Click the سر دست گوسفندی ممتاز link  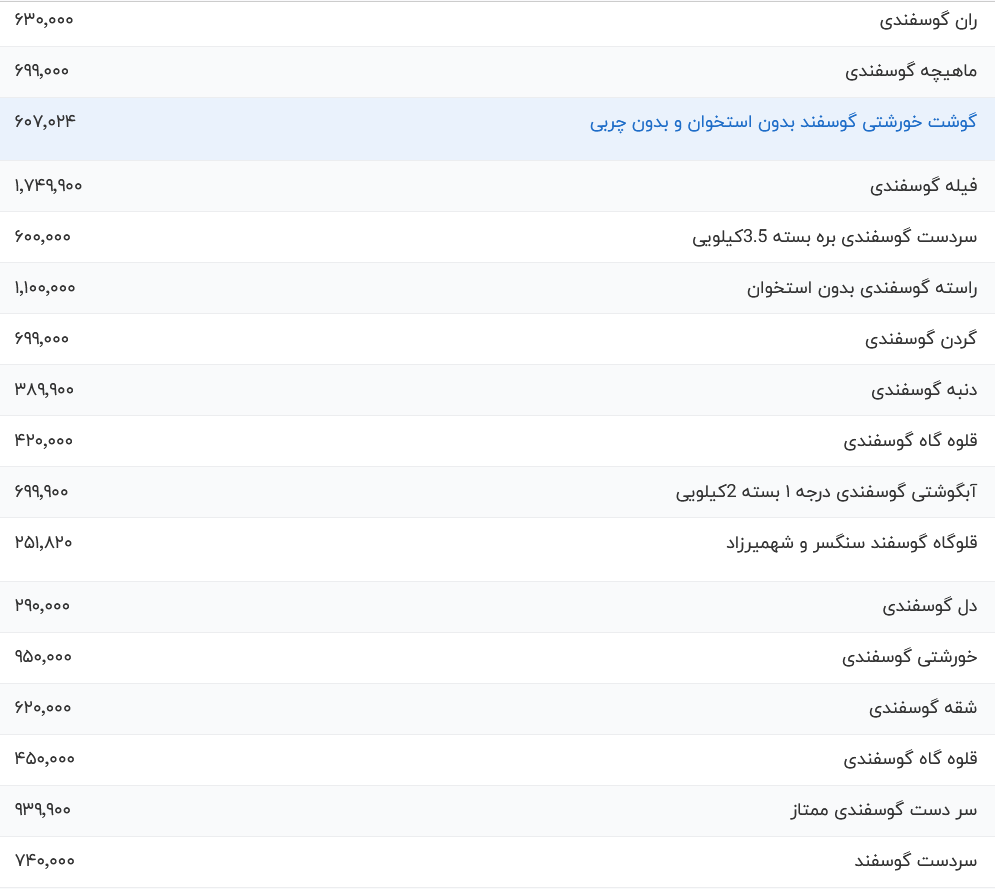pos(883,810)
